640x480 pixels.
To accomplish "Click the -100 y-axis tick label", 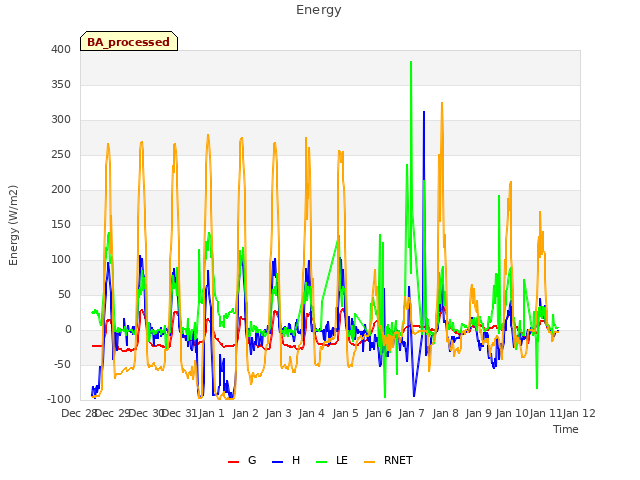I will click(x=59, y=400).
